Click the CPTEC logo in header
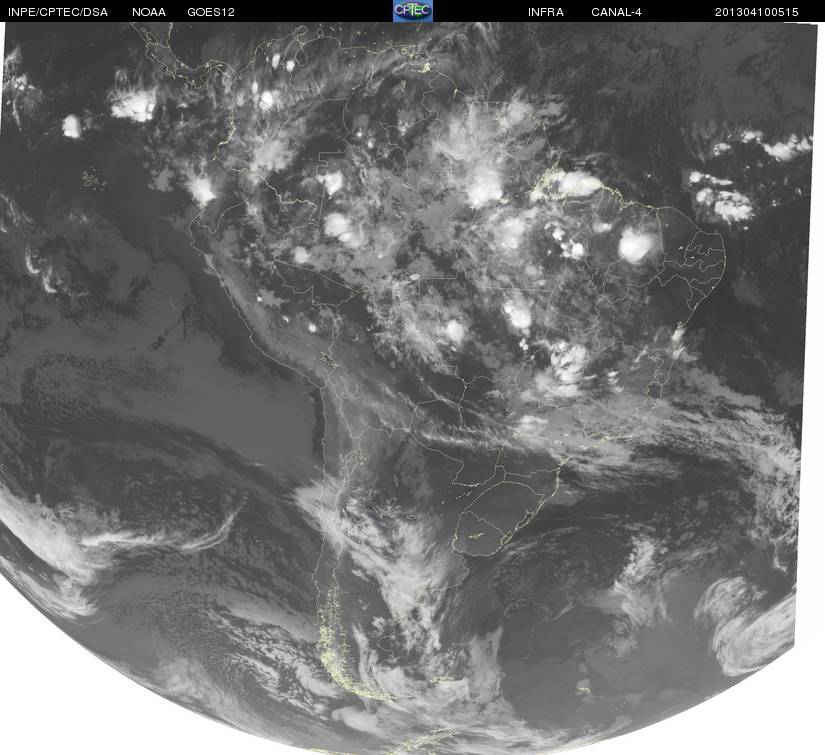 (413, 11)
